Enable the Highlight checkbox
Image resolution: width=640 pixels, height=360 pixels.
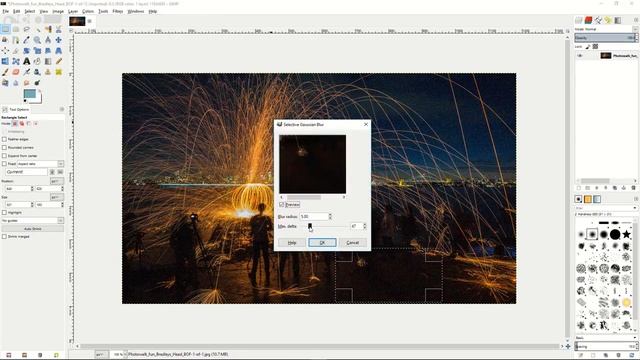click(4, 212)
